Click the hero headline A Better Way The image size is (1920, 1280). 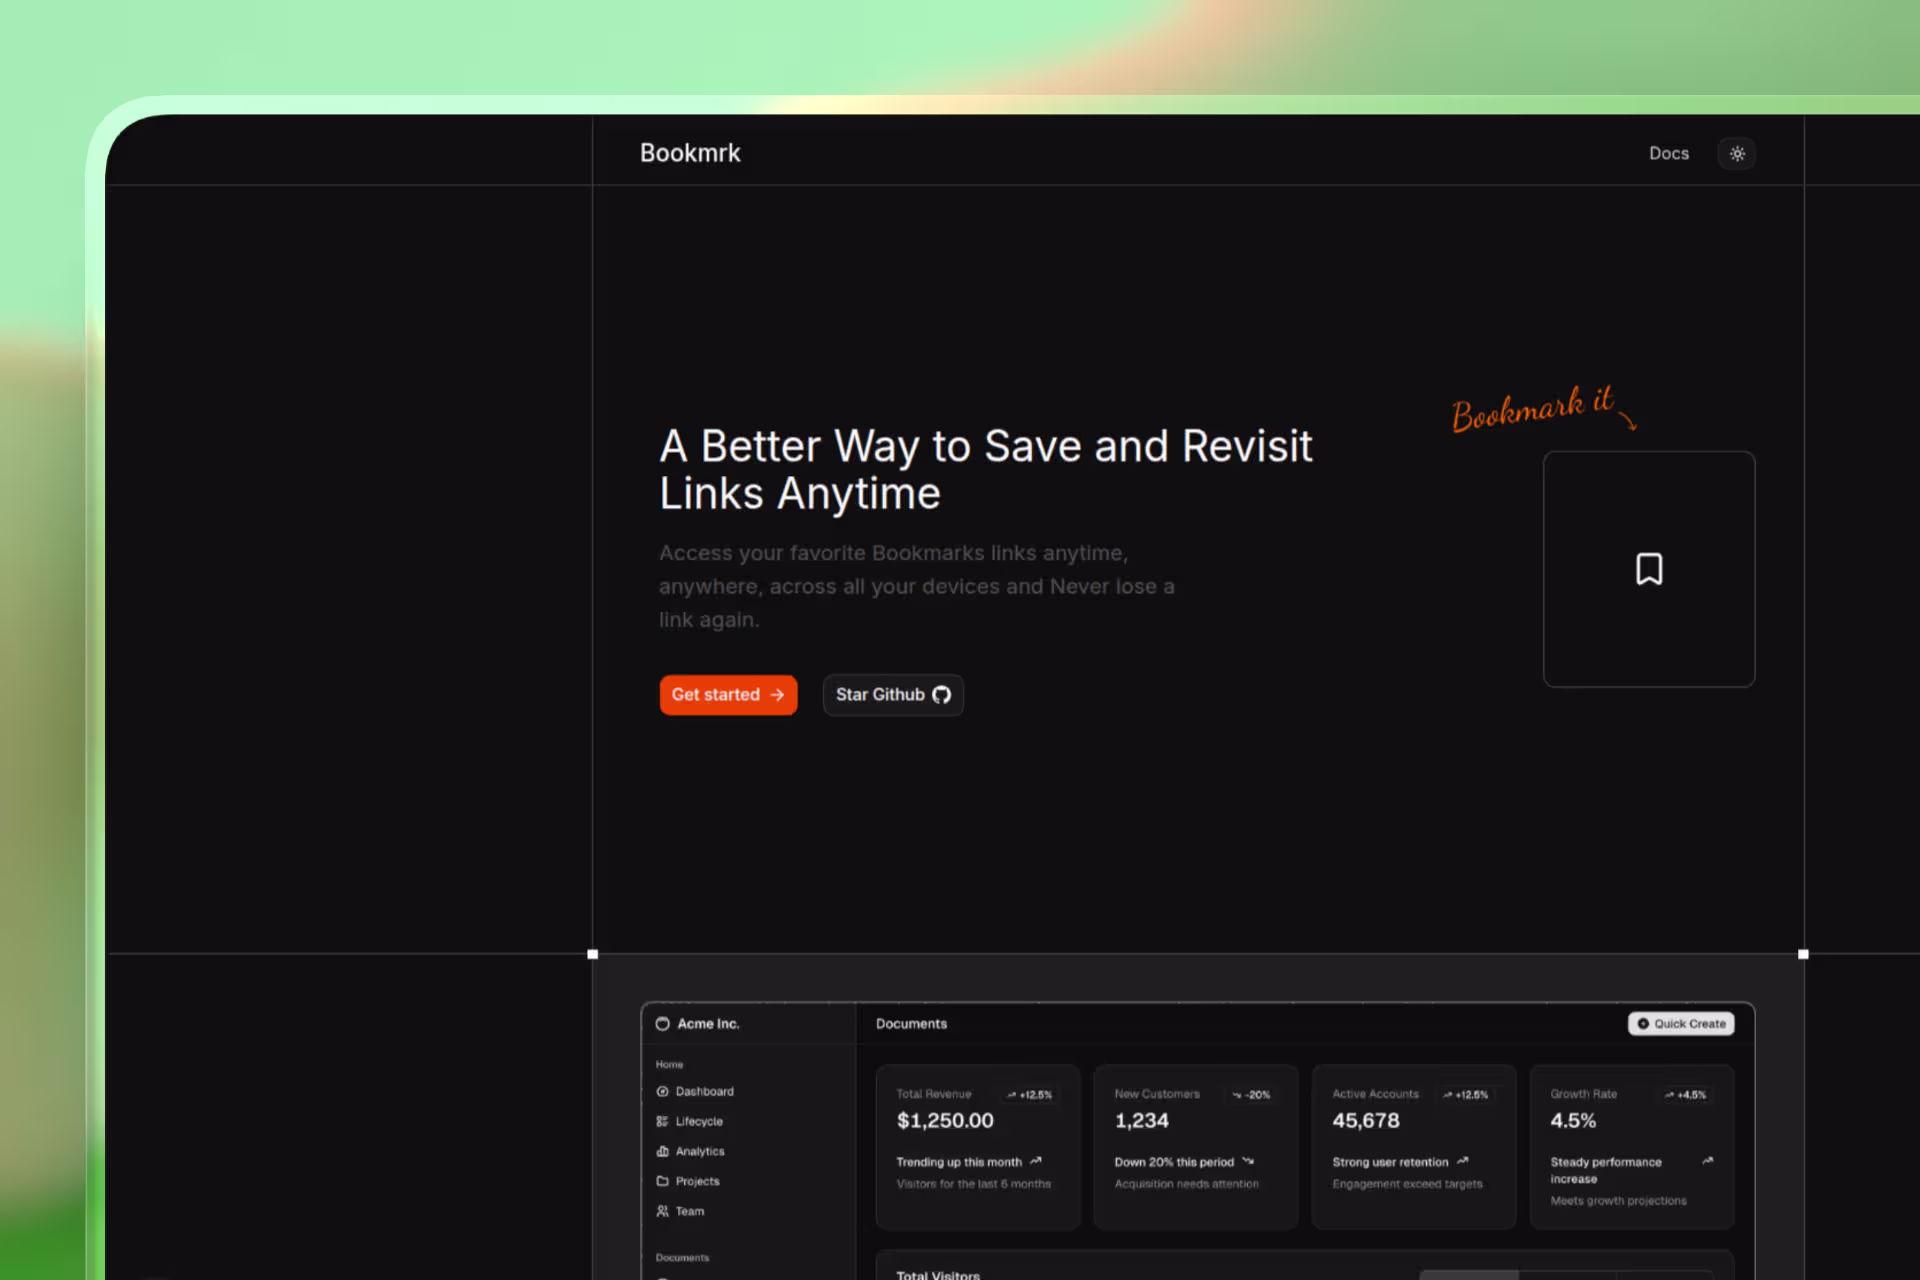(x=985, y=470)
